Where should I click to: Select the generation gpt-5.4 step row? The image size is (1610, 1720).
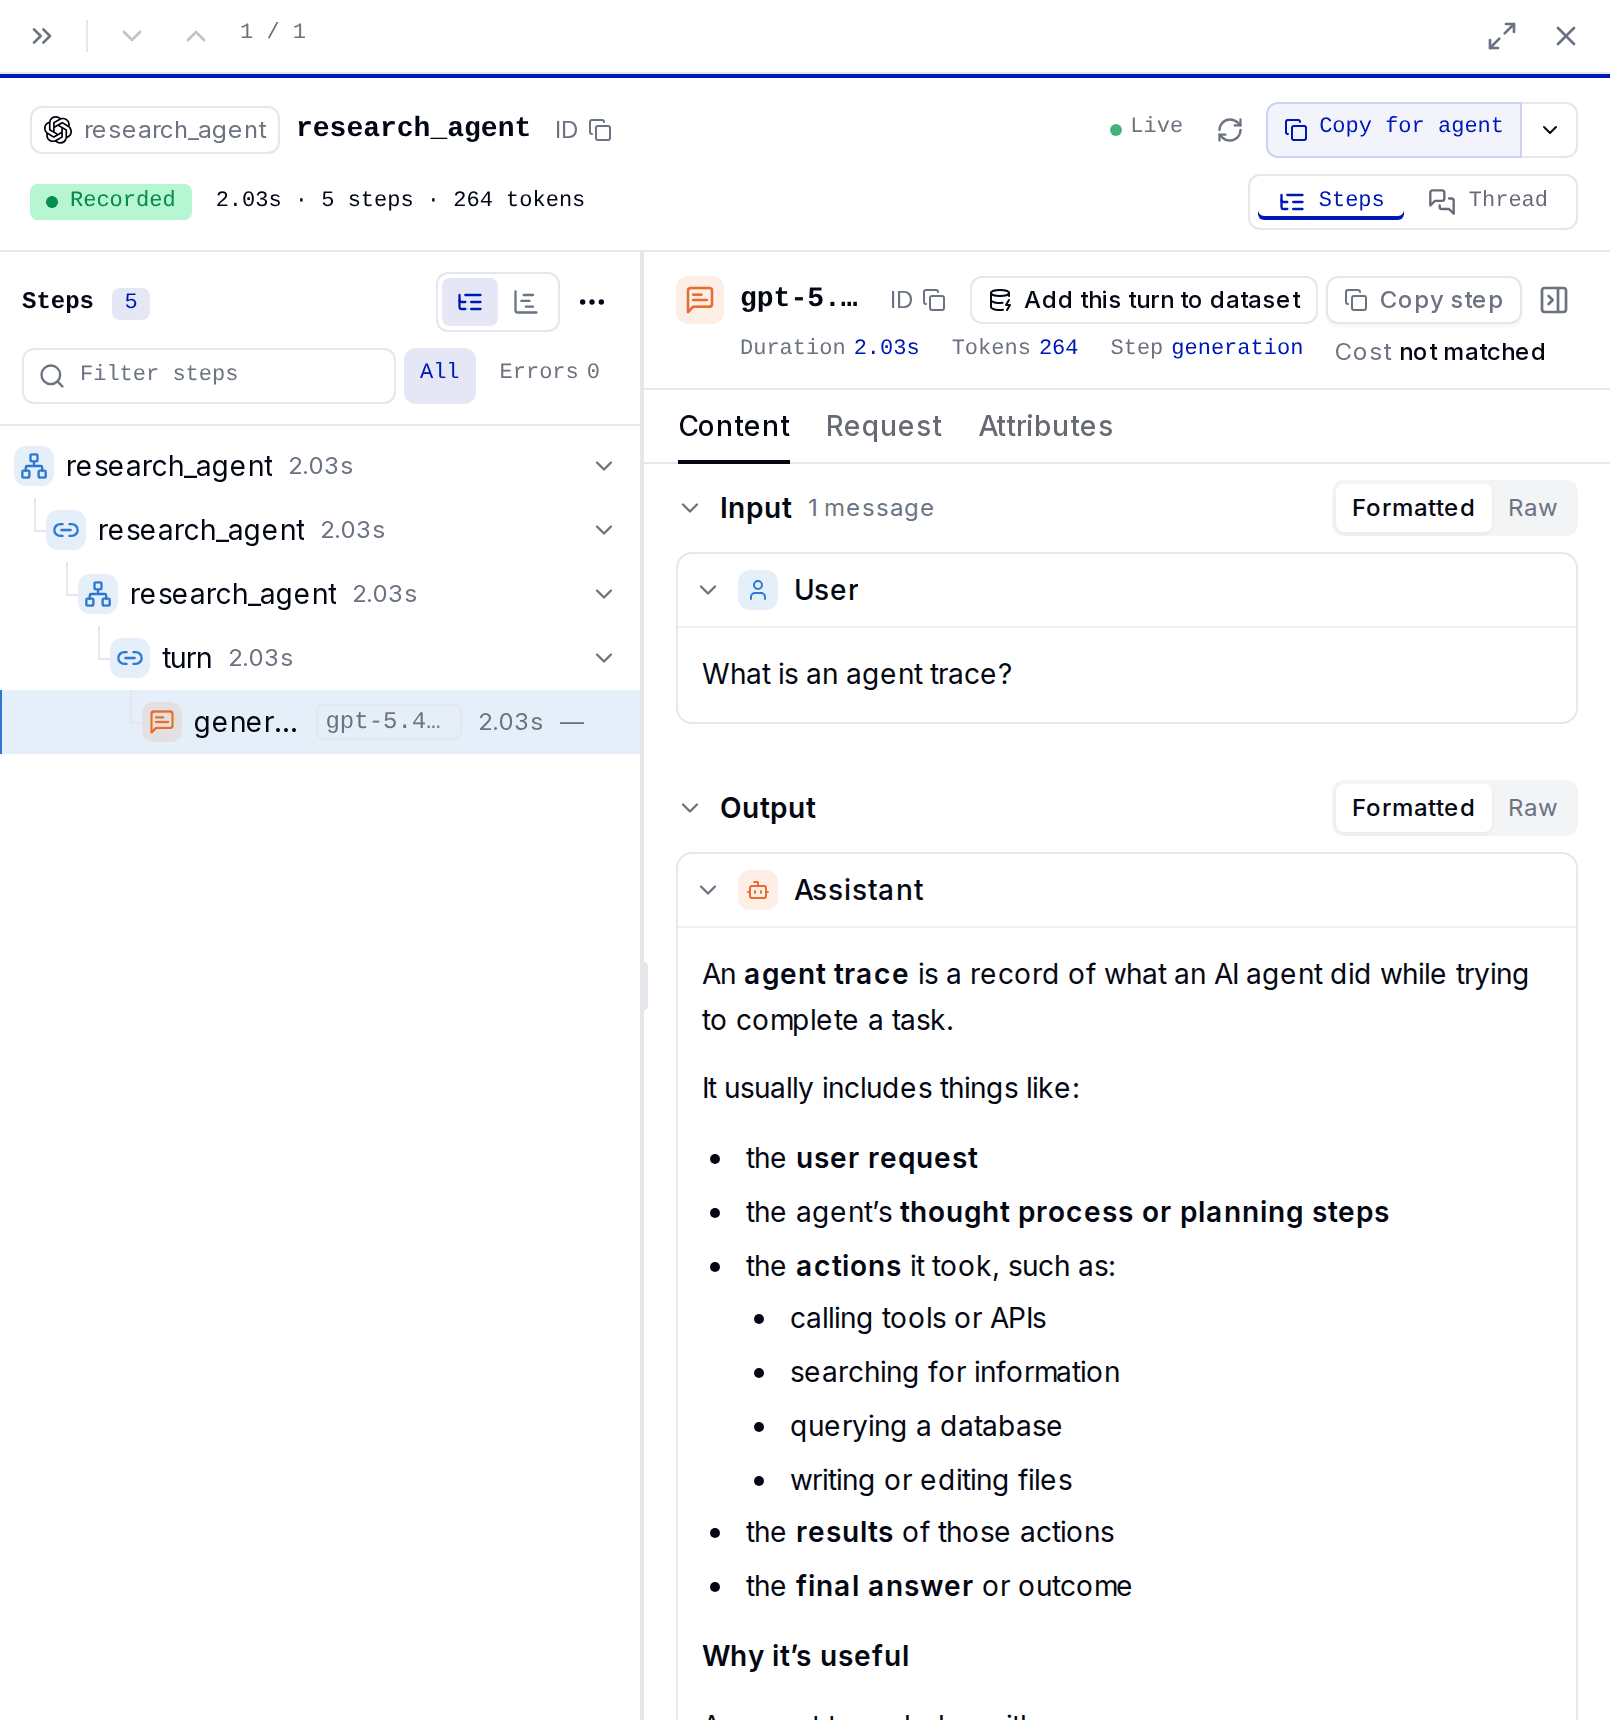pos(320,722)
